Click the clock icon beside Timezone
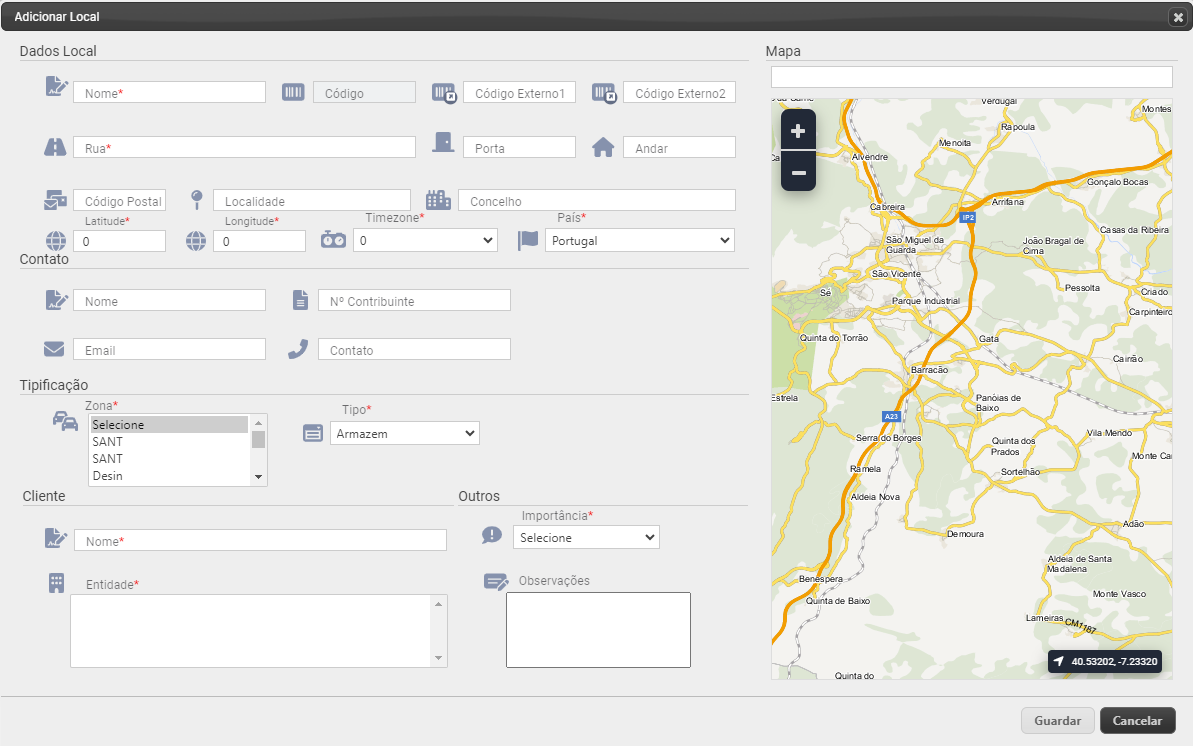1193x746 pixels. (333, 240)
